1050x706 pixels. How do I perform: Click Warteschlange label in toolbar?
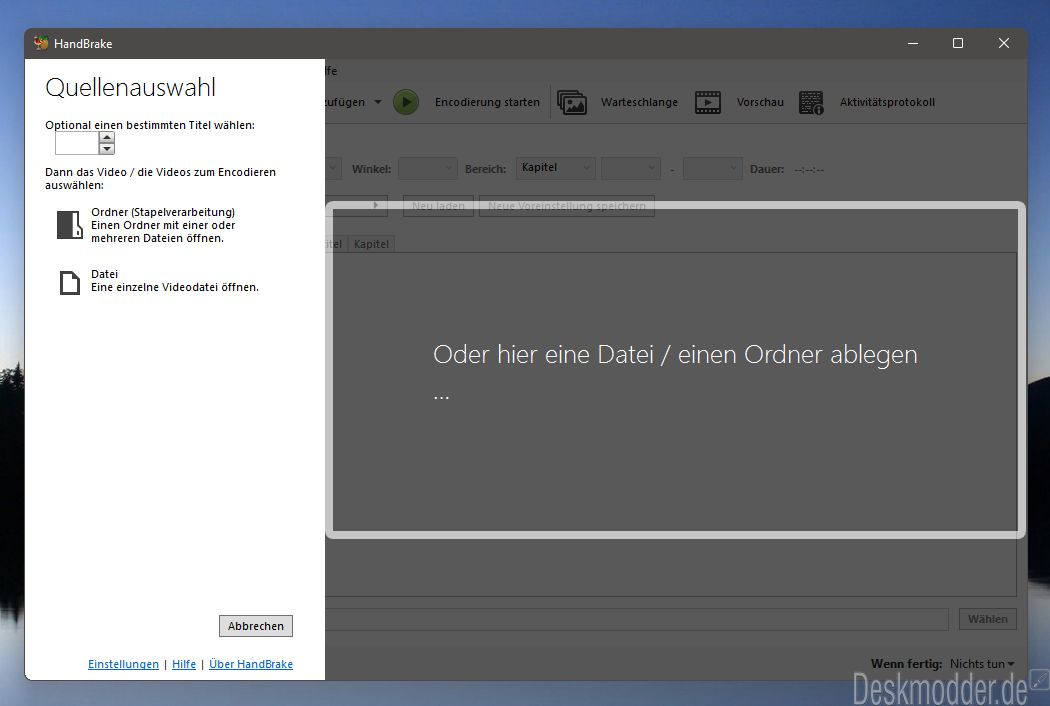pos(639,102)
